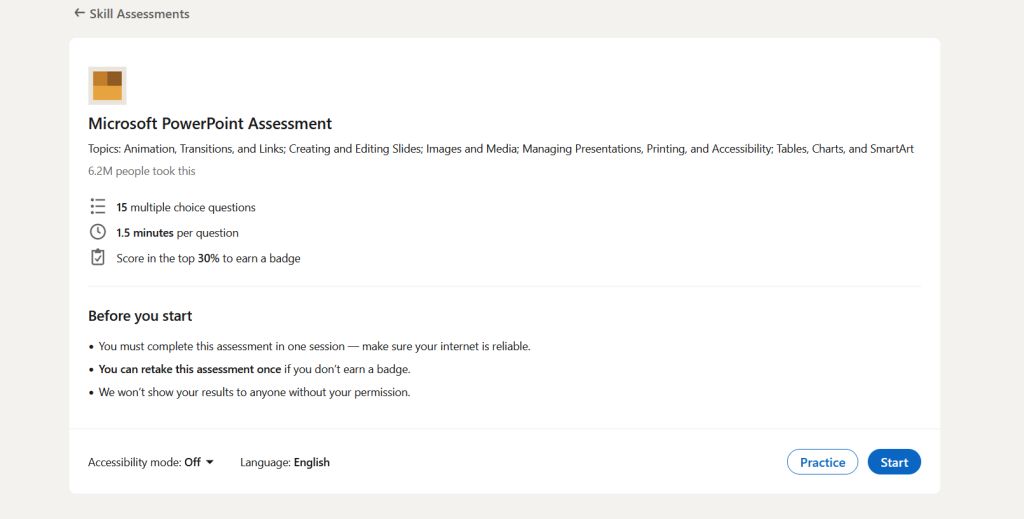Open the Skill Assessments link

point(139,14)
